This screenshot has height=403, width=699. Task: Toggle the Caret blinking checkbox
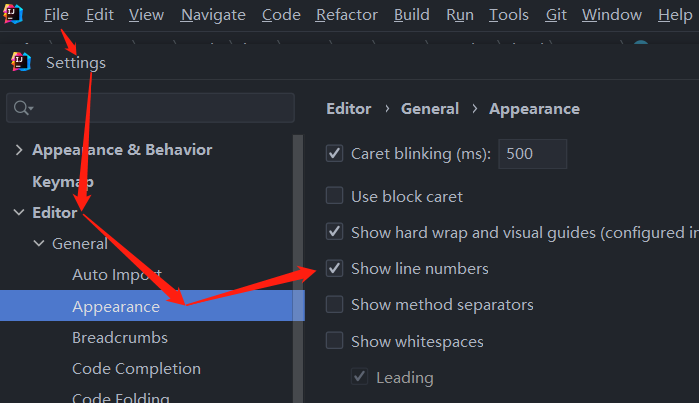[335, 154]
